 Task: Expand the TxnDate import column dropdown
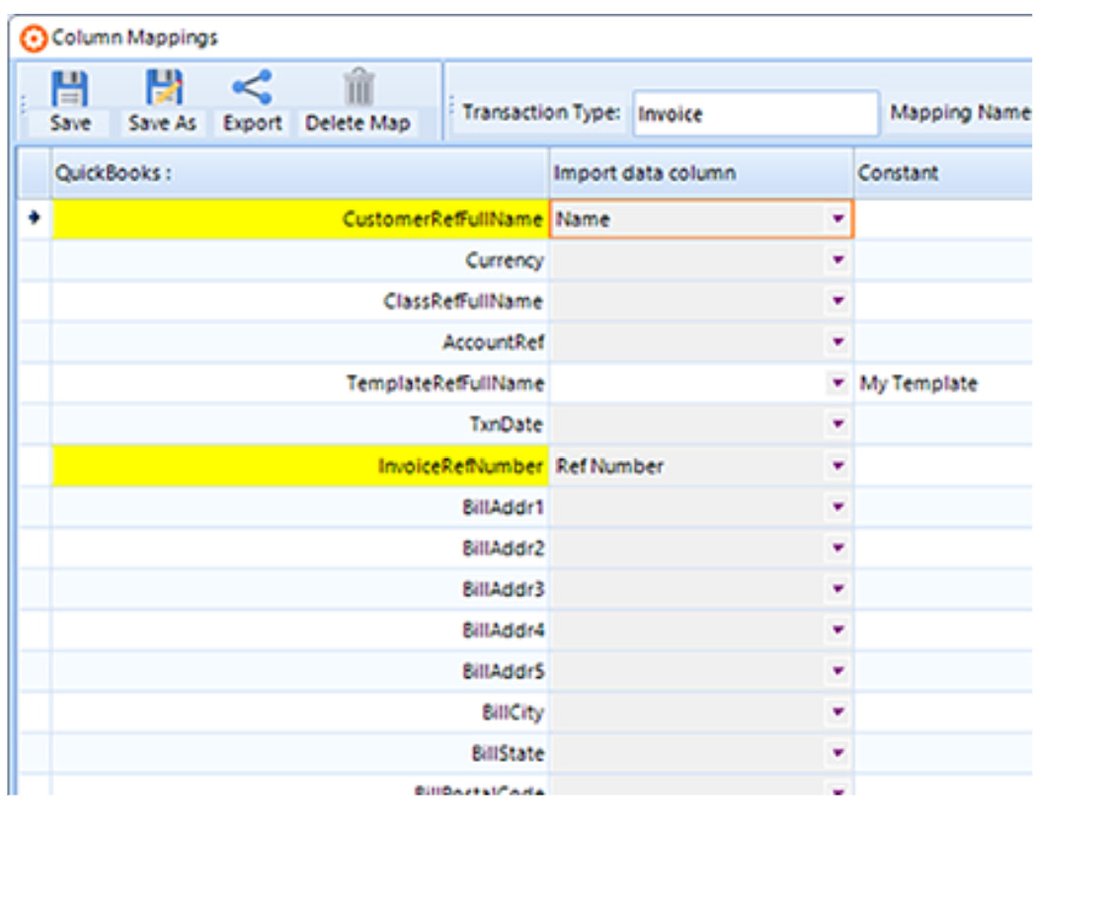point(838,424)
